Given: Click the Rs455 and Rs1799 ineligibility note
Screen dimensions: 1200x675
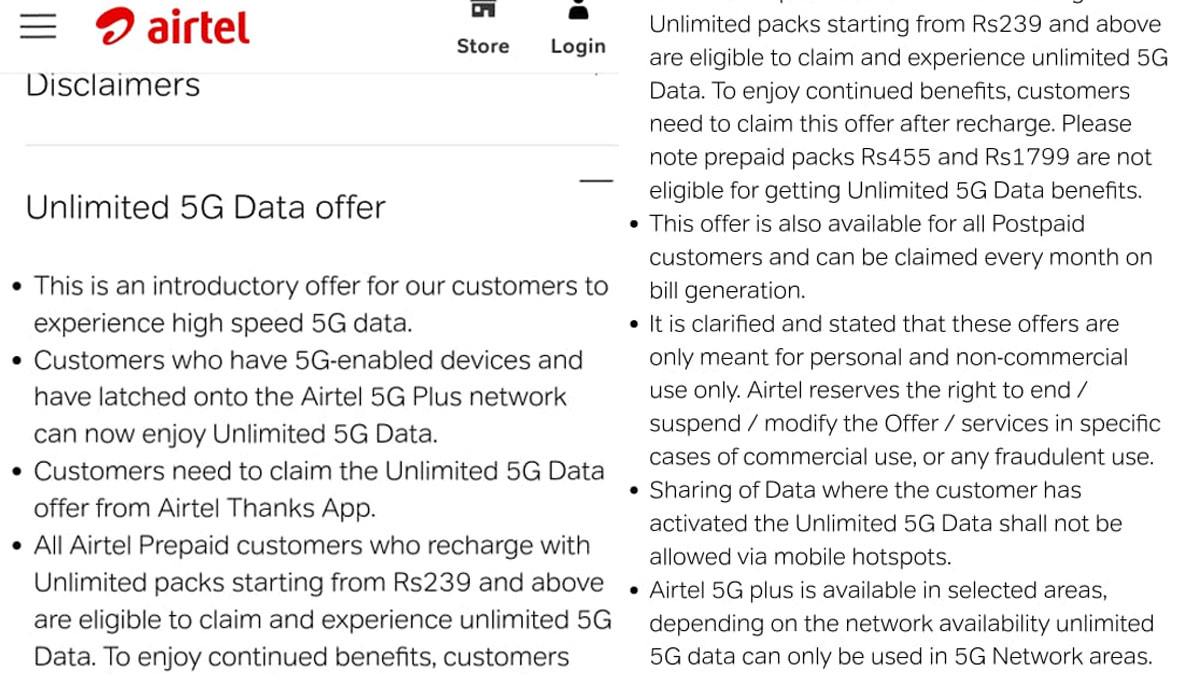Looking at the screenshot, I should pos(900,173).
